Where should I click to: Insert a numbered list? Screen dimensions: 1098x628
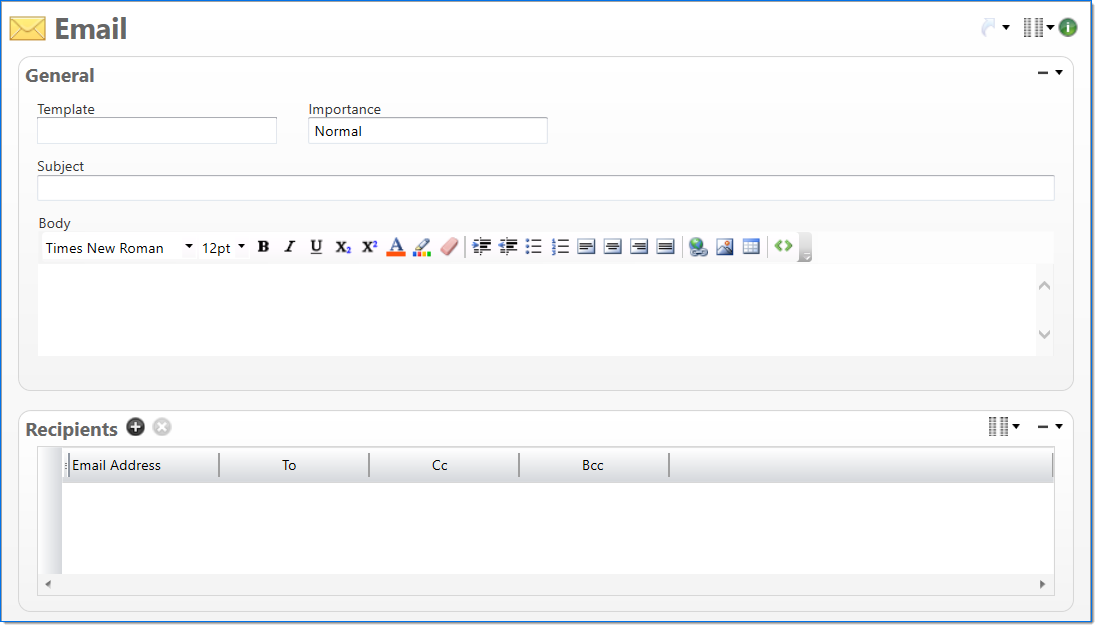point(560,247)
